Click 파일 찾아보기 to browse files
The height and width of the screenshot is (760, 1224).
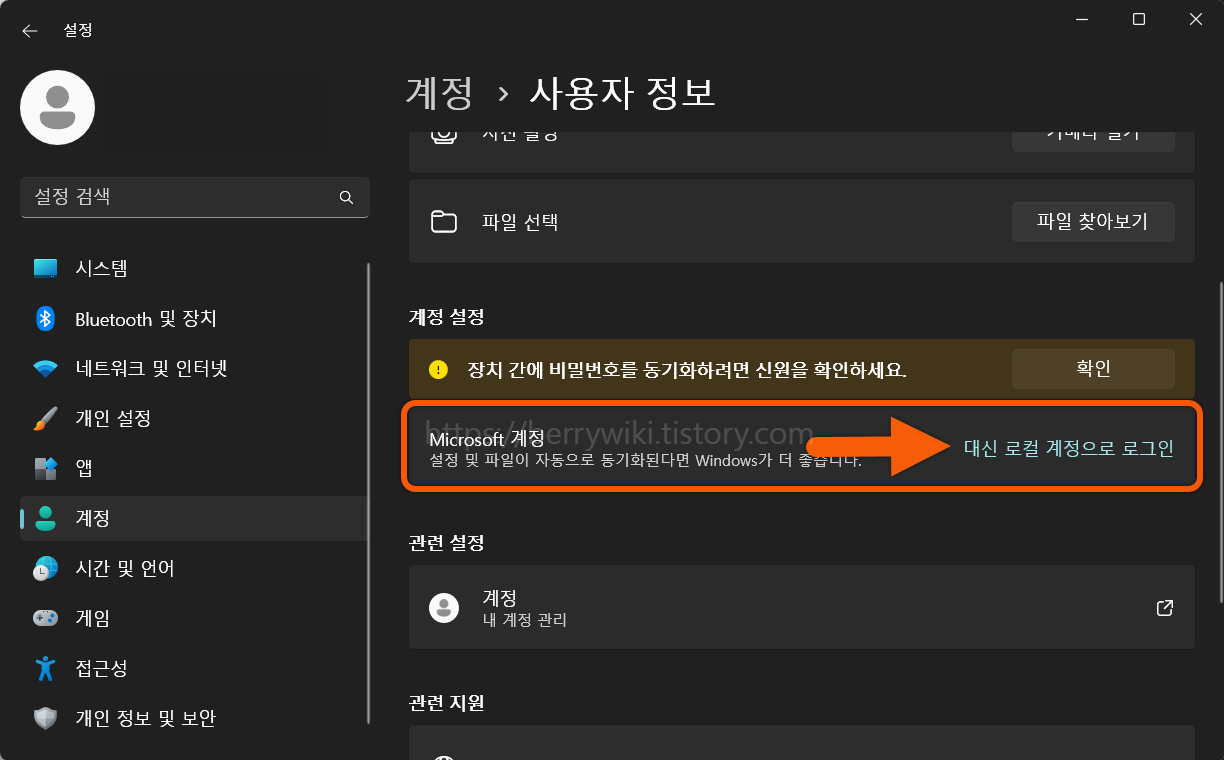point(1093,221)
